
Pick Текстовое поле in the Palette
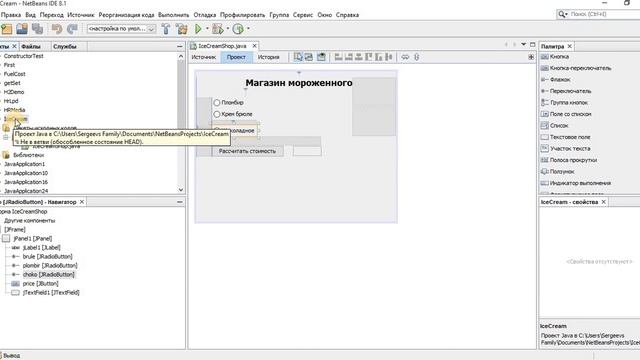(x=566, y=137)
